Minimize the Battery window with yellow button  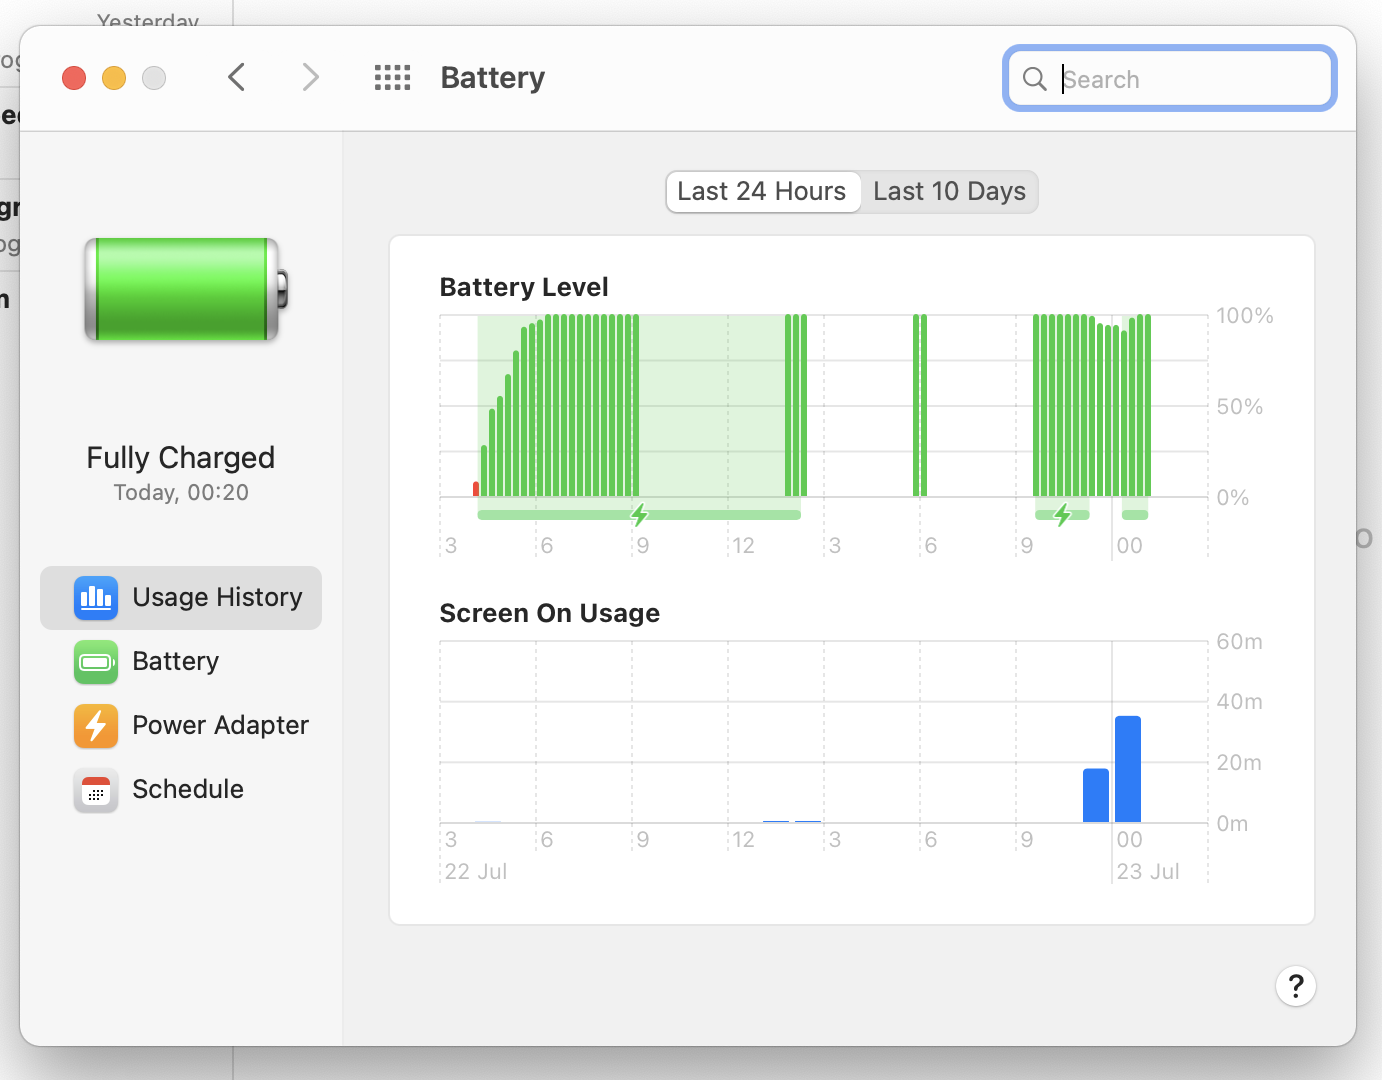[x=114, y=78]
